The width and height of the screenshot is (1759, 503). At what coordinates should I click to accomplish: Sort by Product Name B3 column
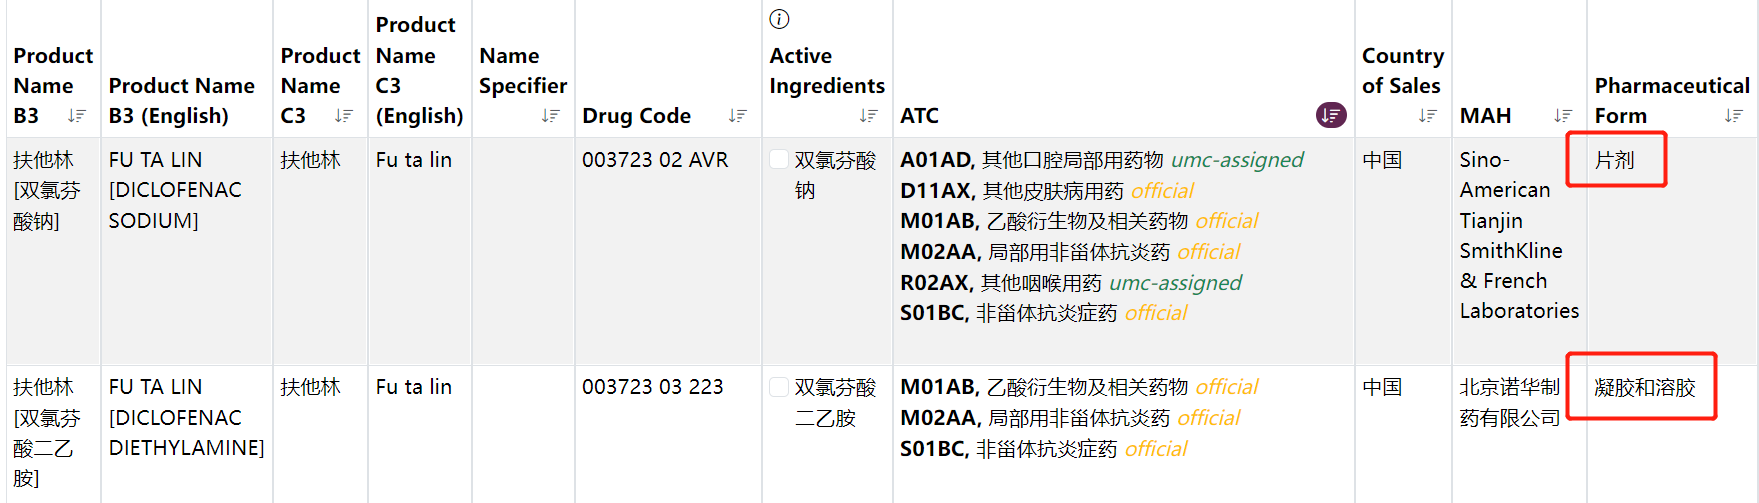[77, 116]
